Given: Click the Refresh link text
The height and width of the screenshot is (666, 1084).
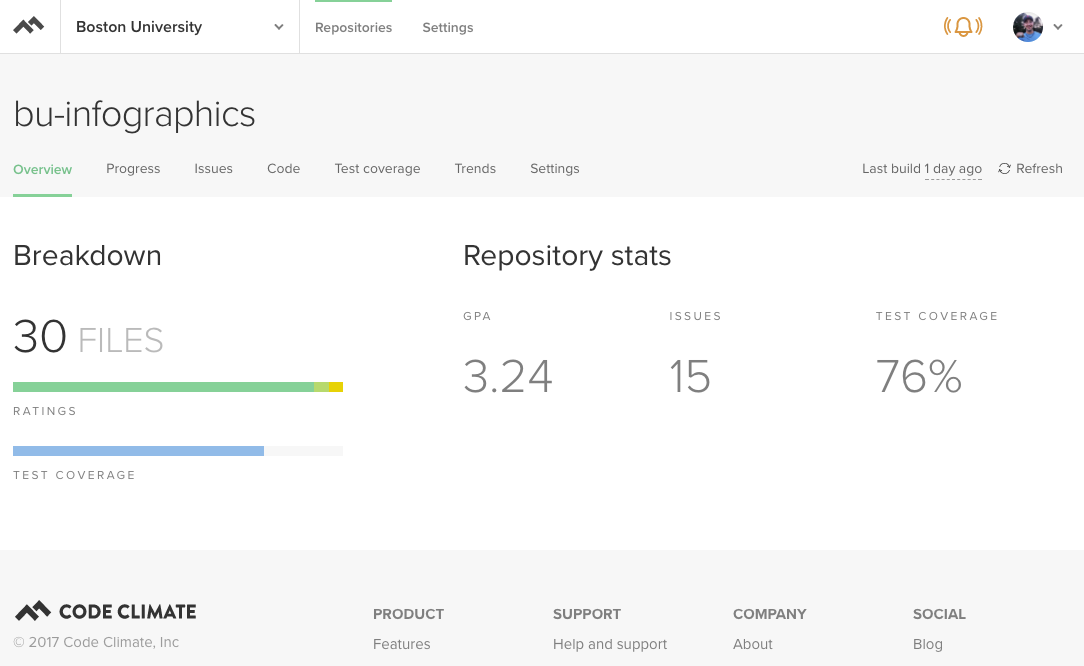Looking at the screenshot, I should pyautogui.click(x=1039, y=169).
